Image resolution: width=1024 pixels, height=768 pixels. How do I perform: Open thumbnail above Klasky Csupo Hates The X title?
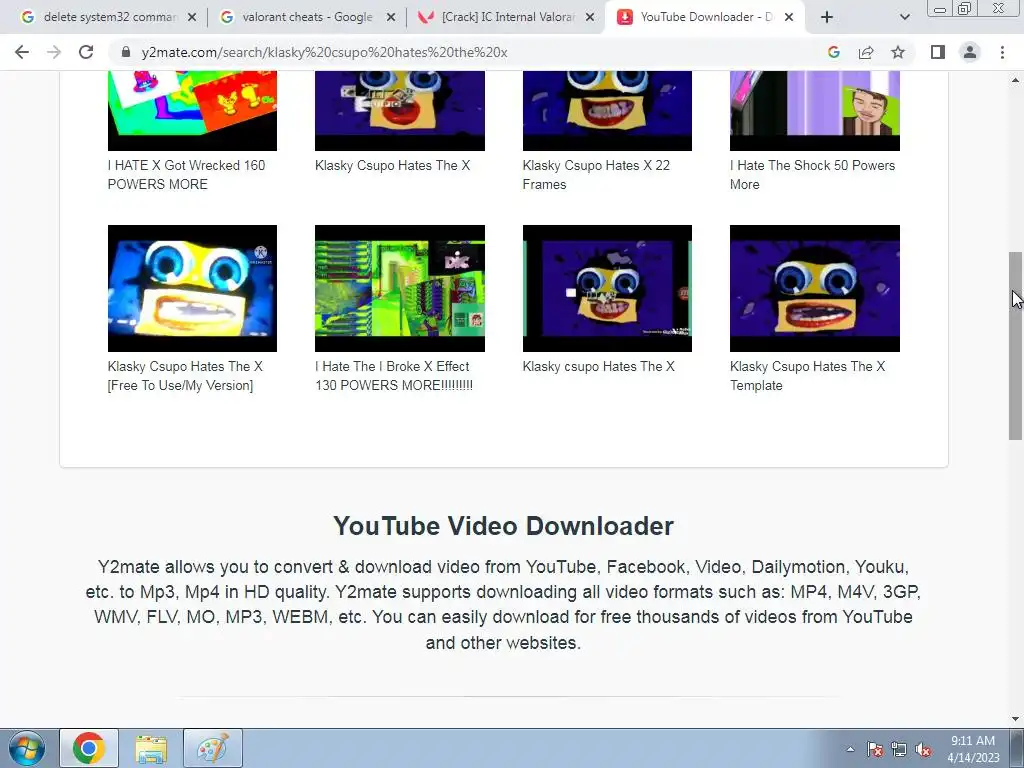point(400,111)
